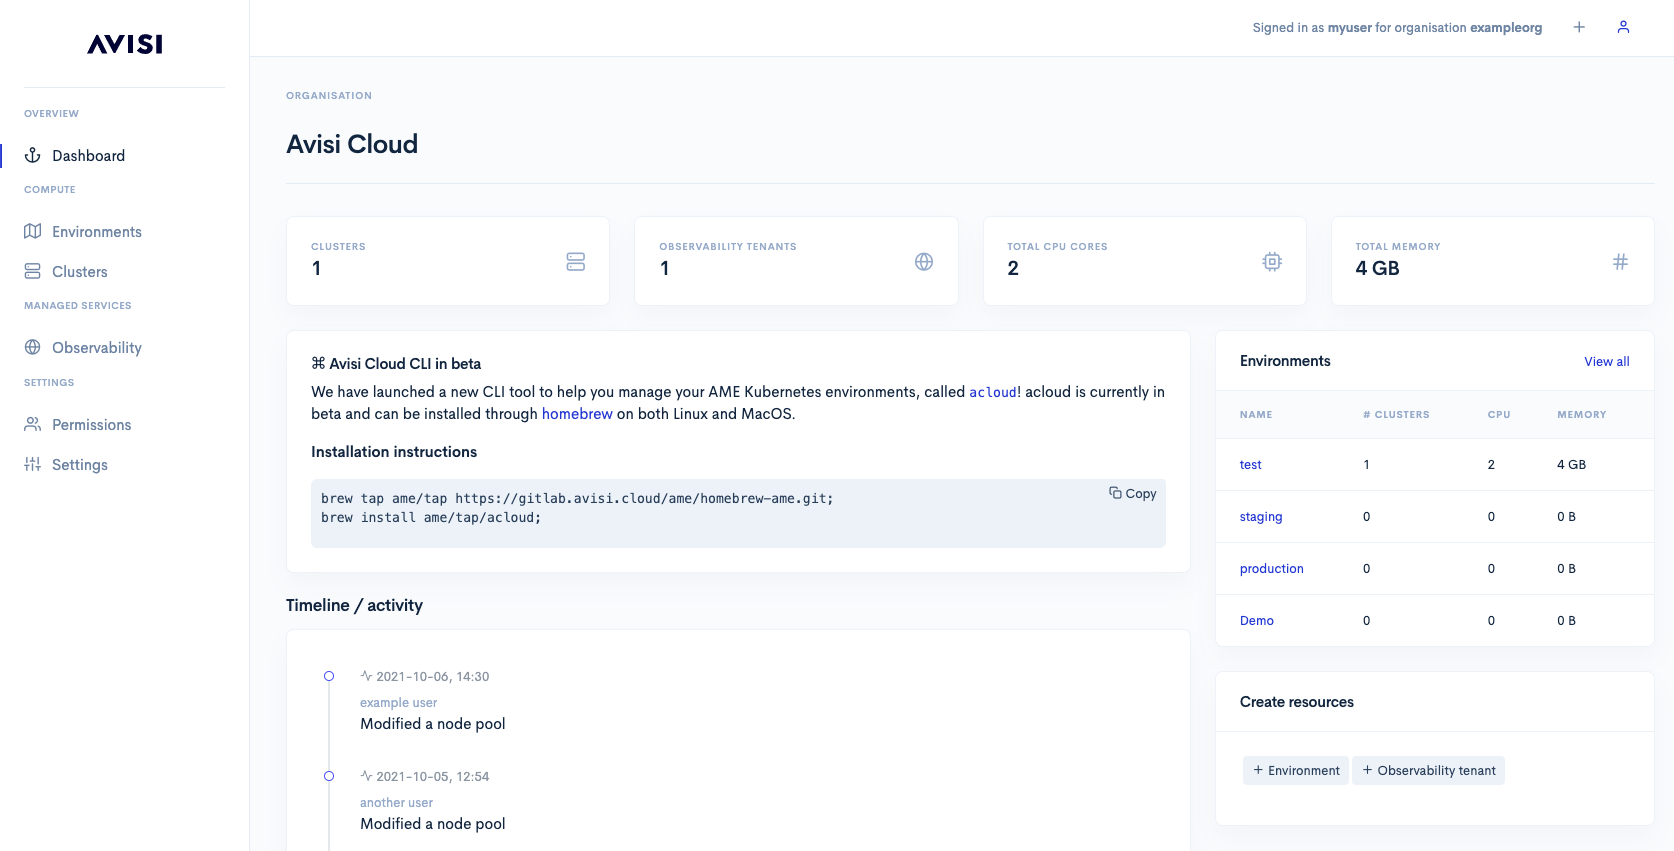Click the 'Avisi Cloud' page heading
The height and width of the screenshot is (851, 1674).
pos(352,144)
